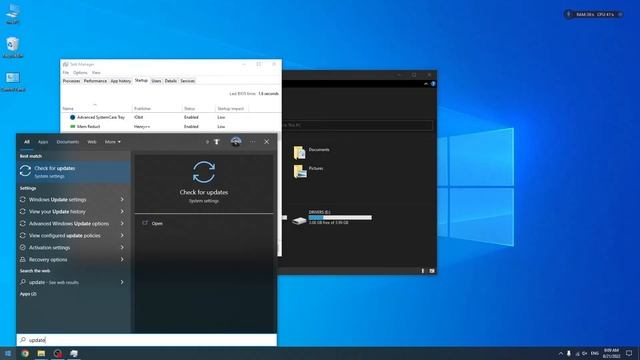This screenshot has width=640, height=360.
Task: Collapse the File Explorer ribbon chevron
Action: pos(426,84)
